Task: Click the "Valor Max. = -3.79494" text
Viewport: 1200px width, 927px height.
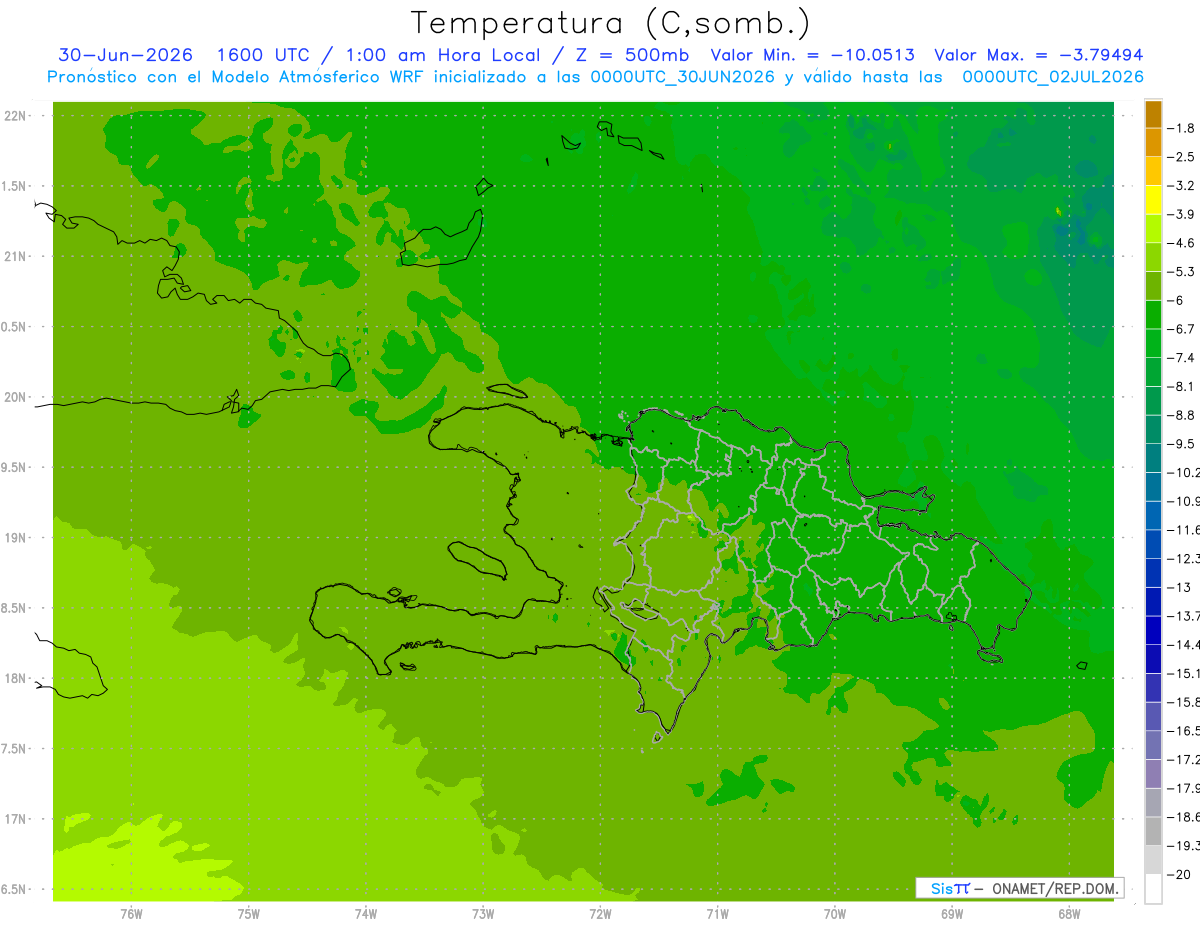Action: click(x=1039, y=55)
